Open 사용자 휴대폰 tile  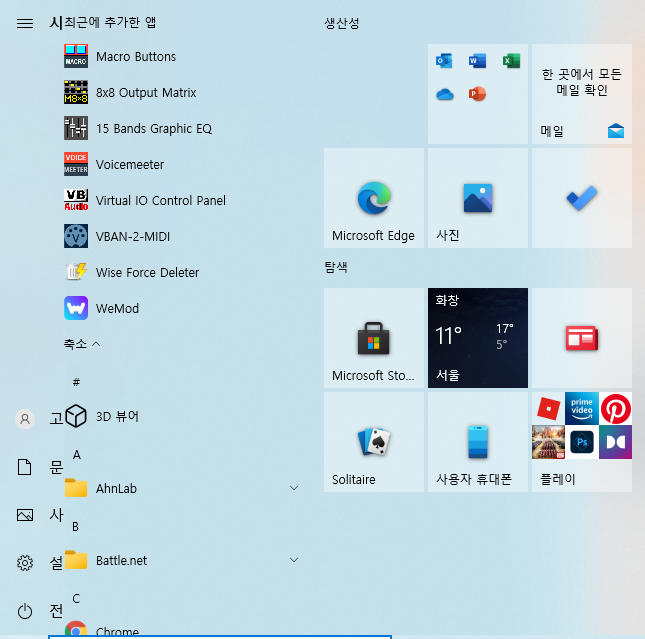click(478, 442)
